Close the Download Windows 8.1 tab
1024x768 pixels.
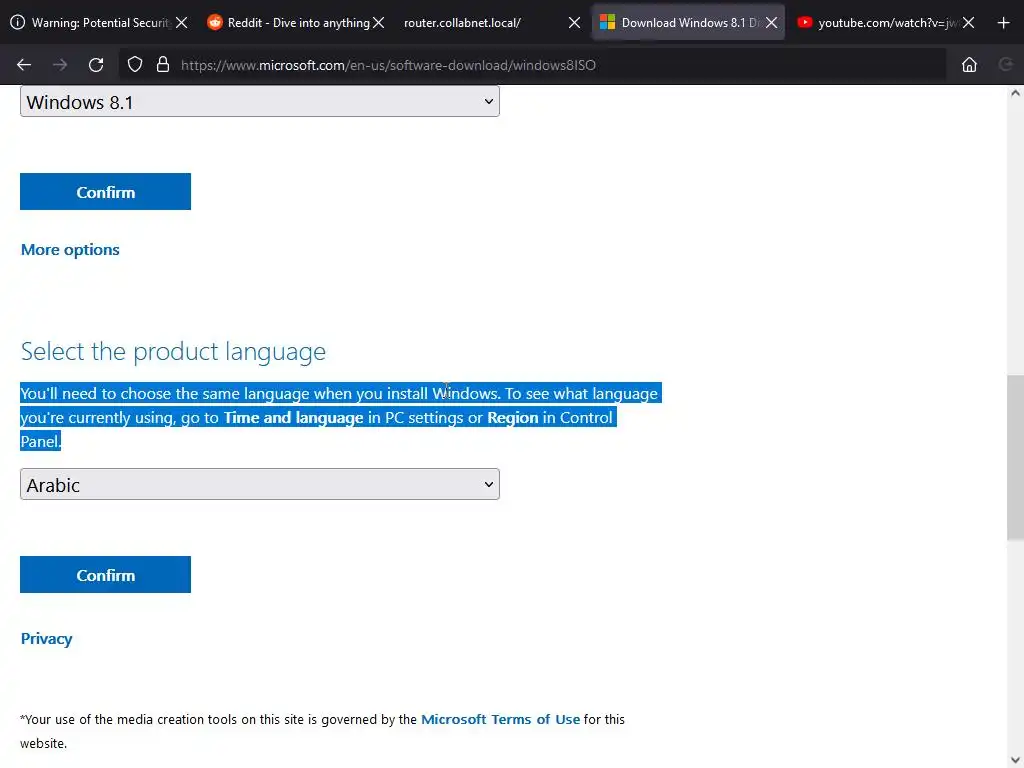point(771,23)
